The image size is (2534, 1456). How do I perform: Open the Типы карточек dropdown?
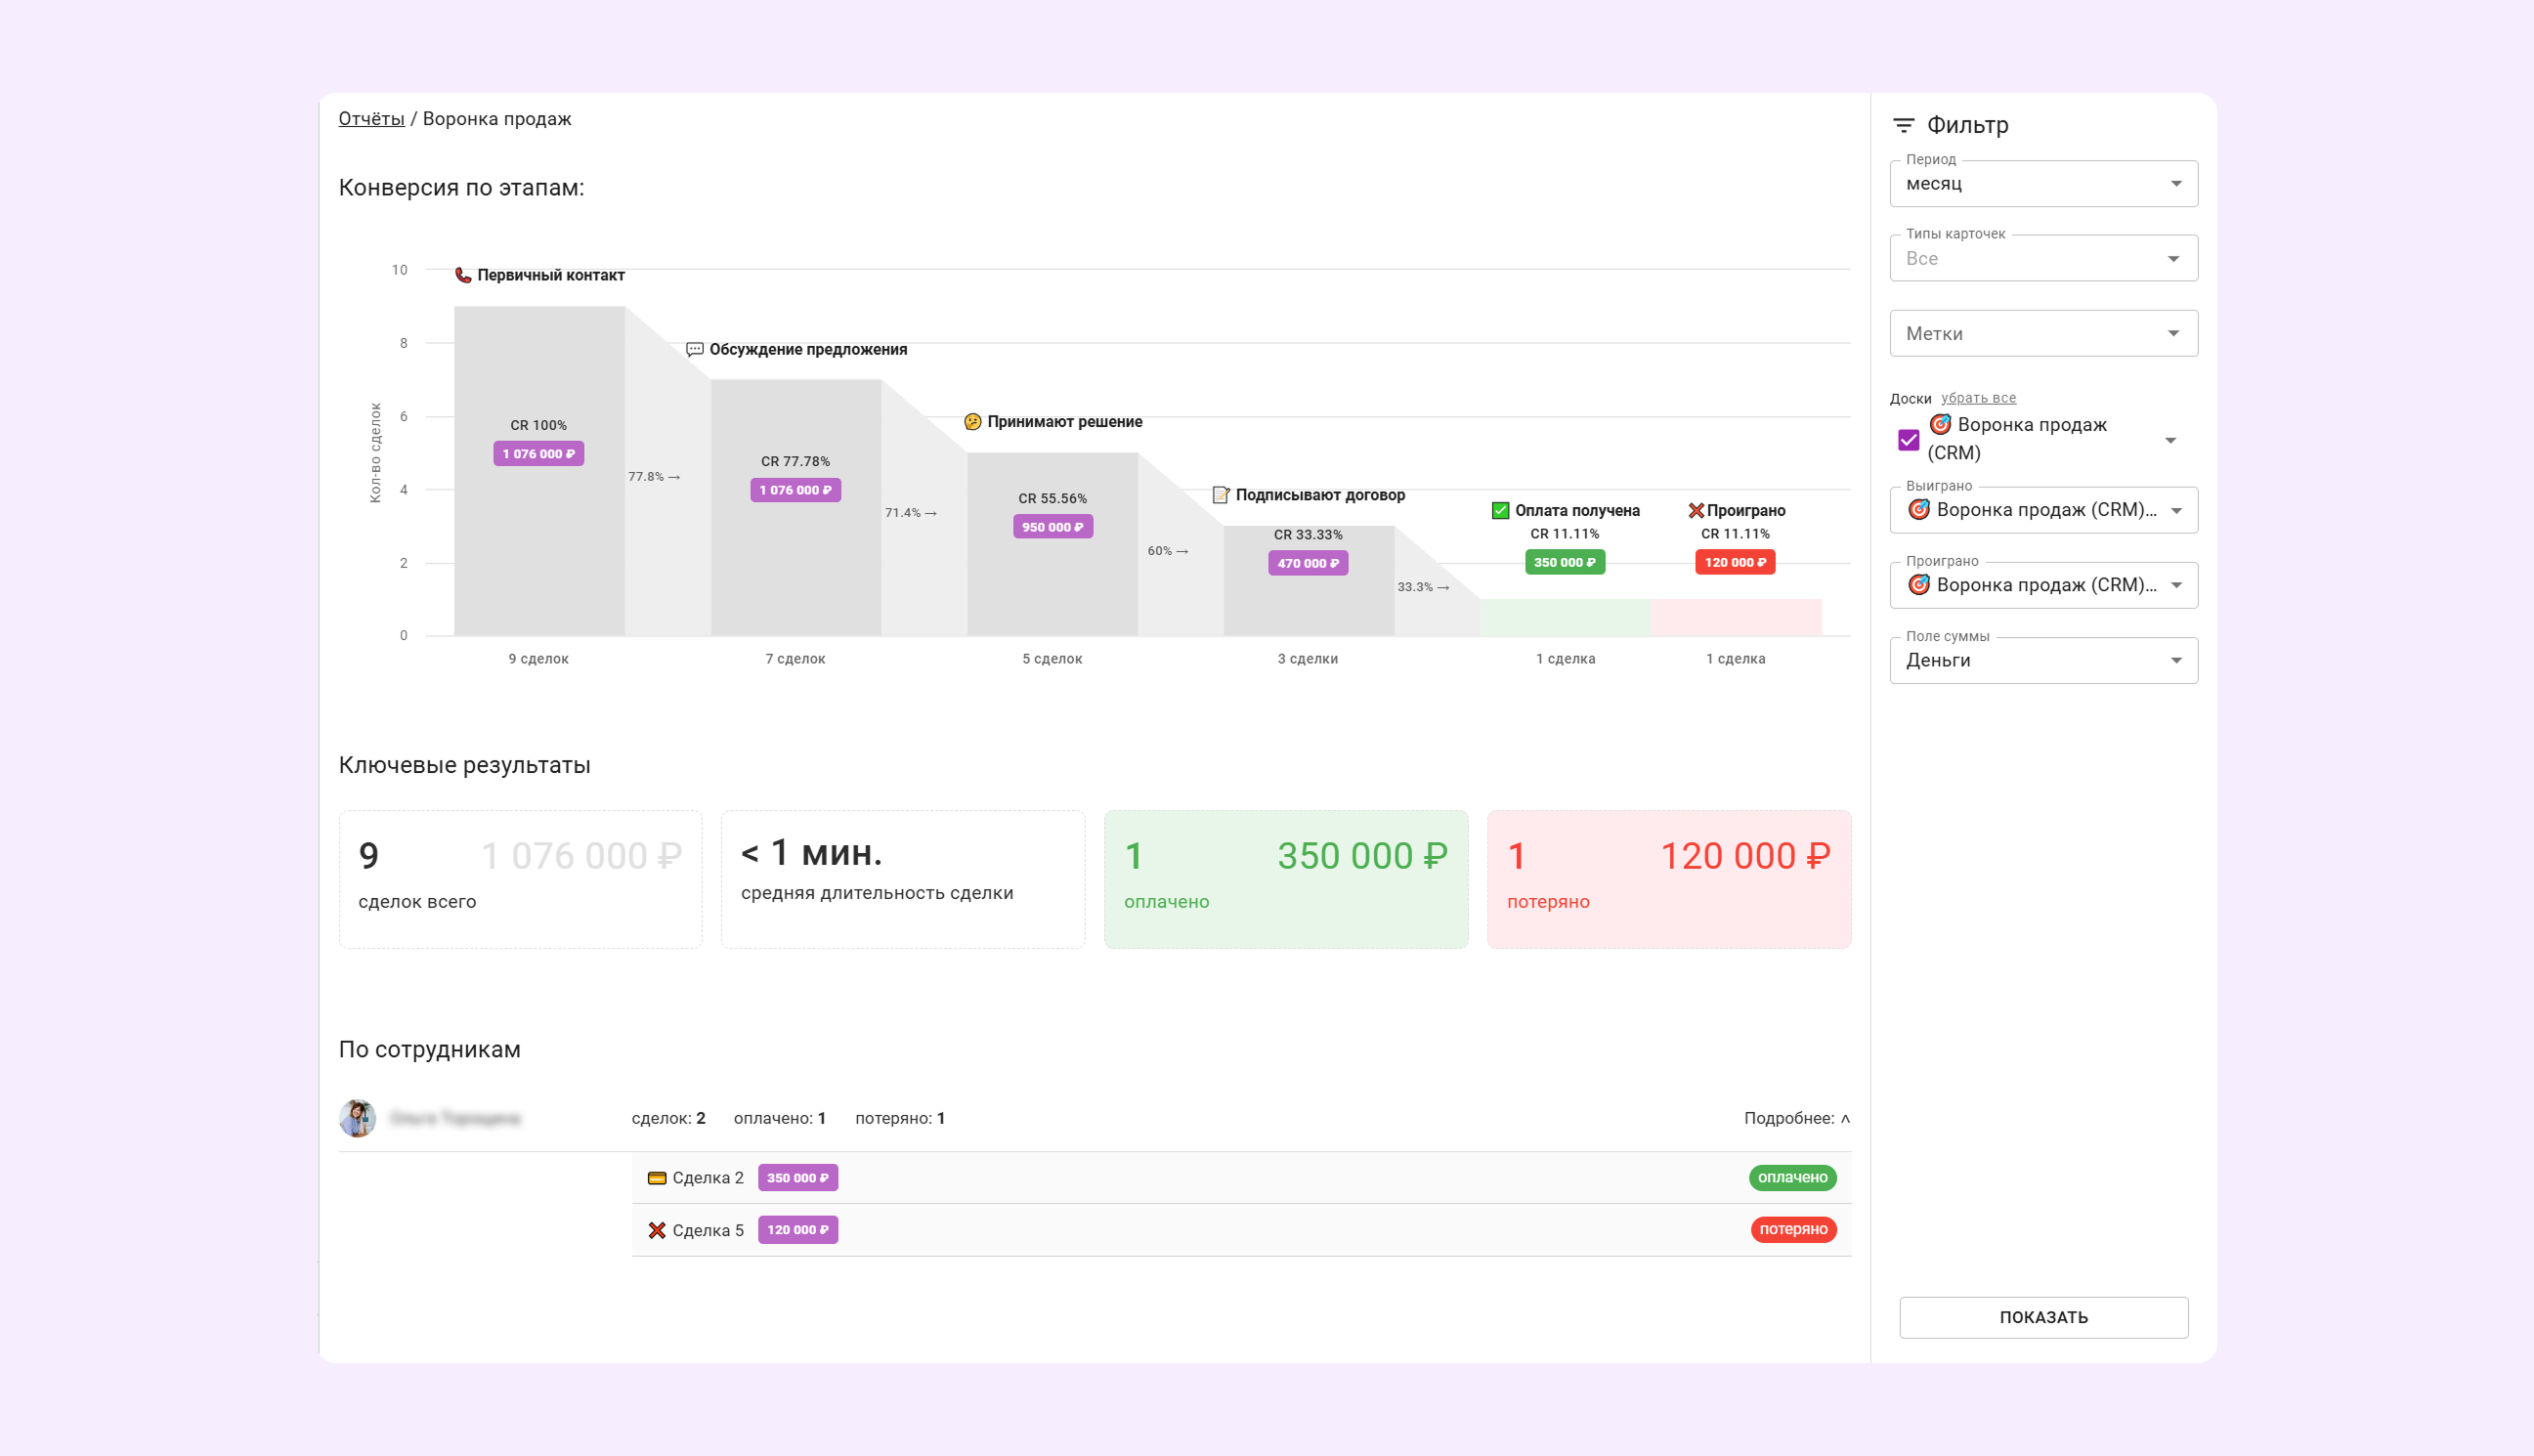(x=2043, y=259)
